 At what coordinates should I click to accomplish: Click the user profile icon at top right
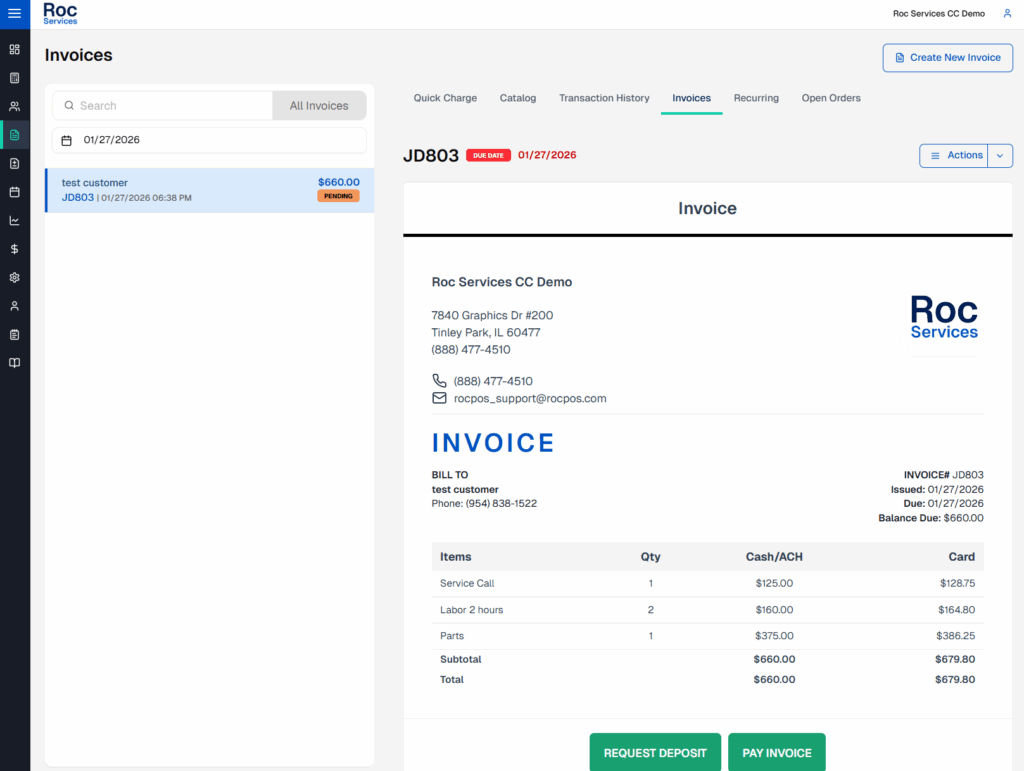[x=1005, y=14]
